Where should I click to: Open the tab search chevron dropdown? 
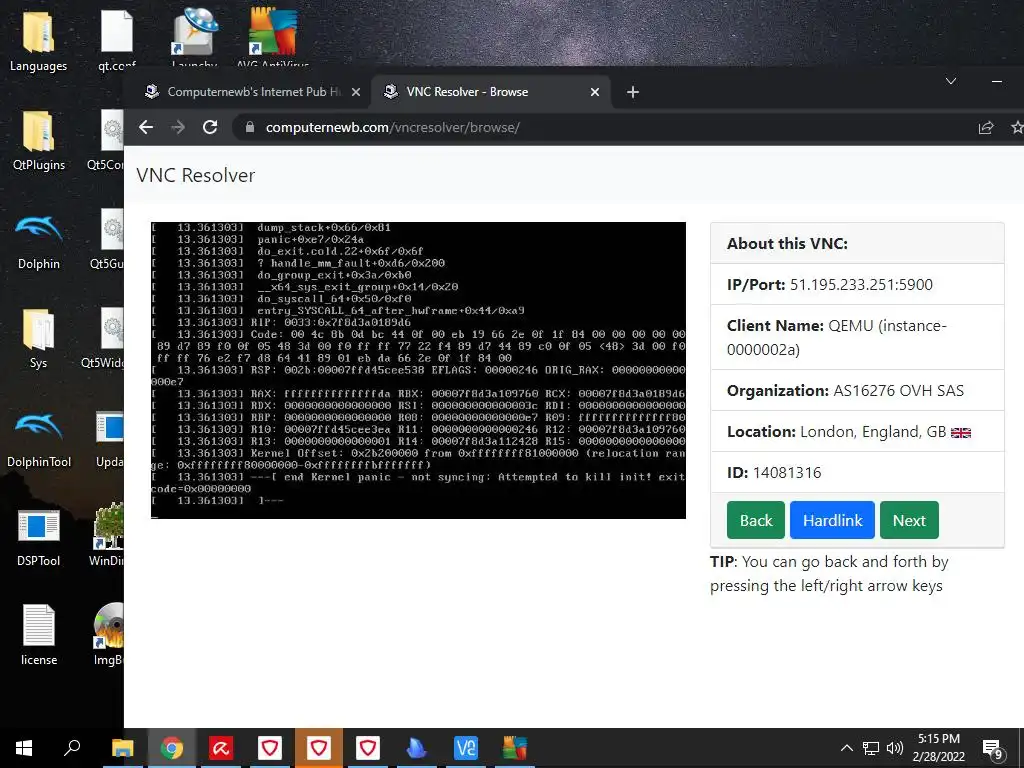point(951,82)
